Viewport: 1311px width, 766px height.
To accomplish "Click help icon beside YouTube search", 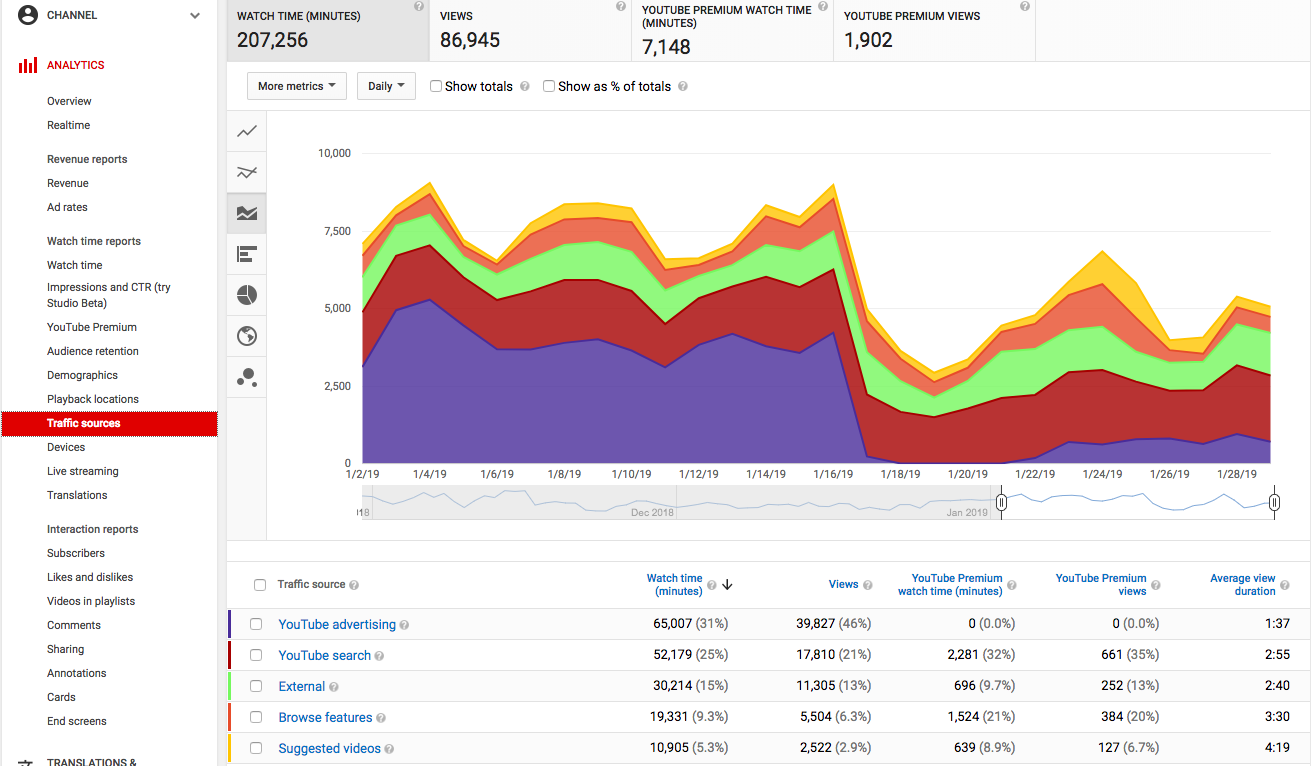I will coord(380,656).
